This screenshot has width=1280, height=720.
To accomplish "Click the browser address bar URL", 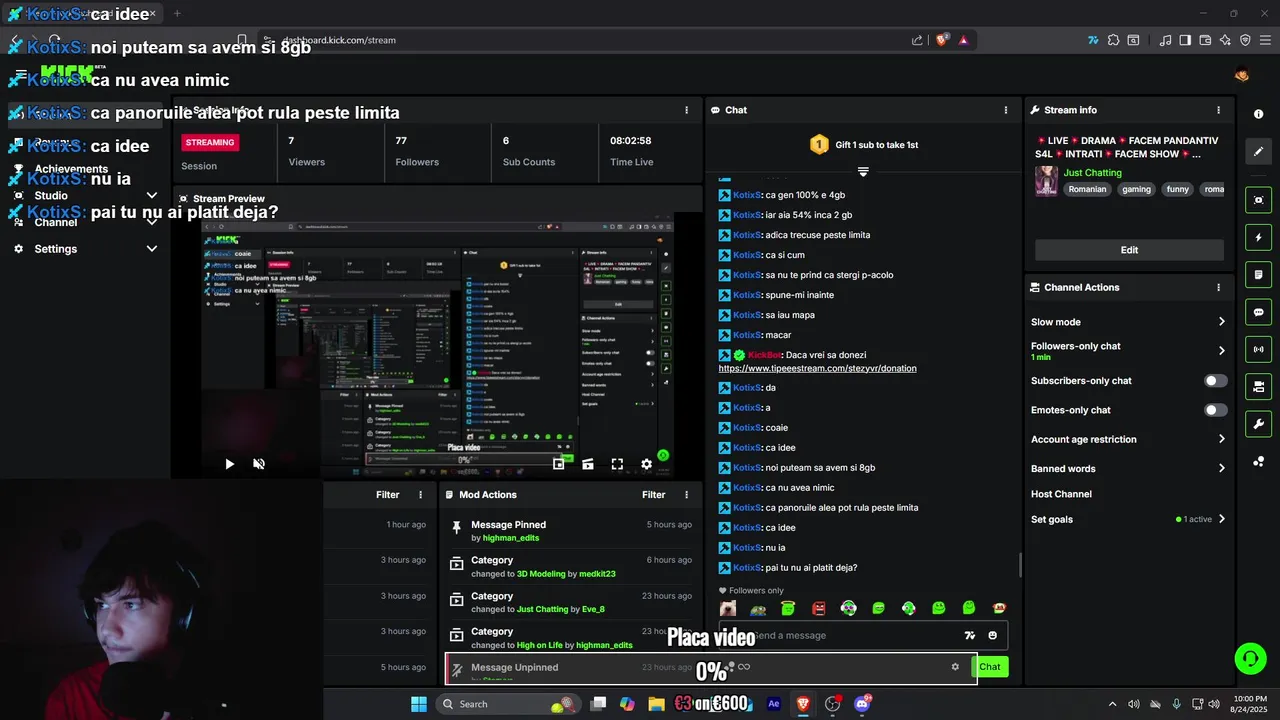I will [338, 40].
